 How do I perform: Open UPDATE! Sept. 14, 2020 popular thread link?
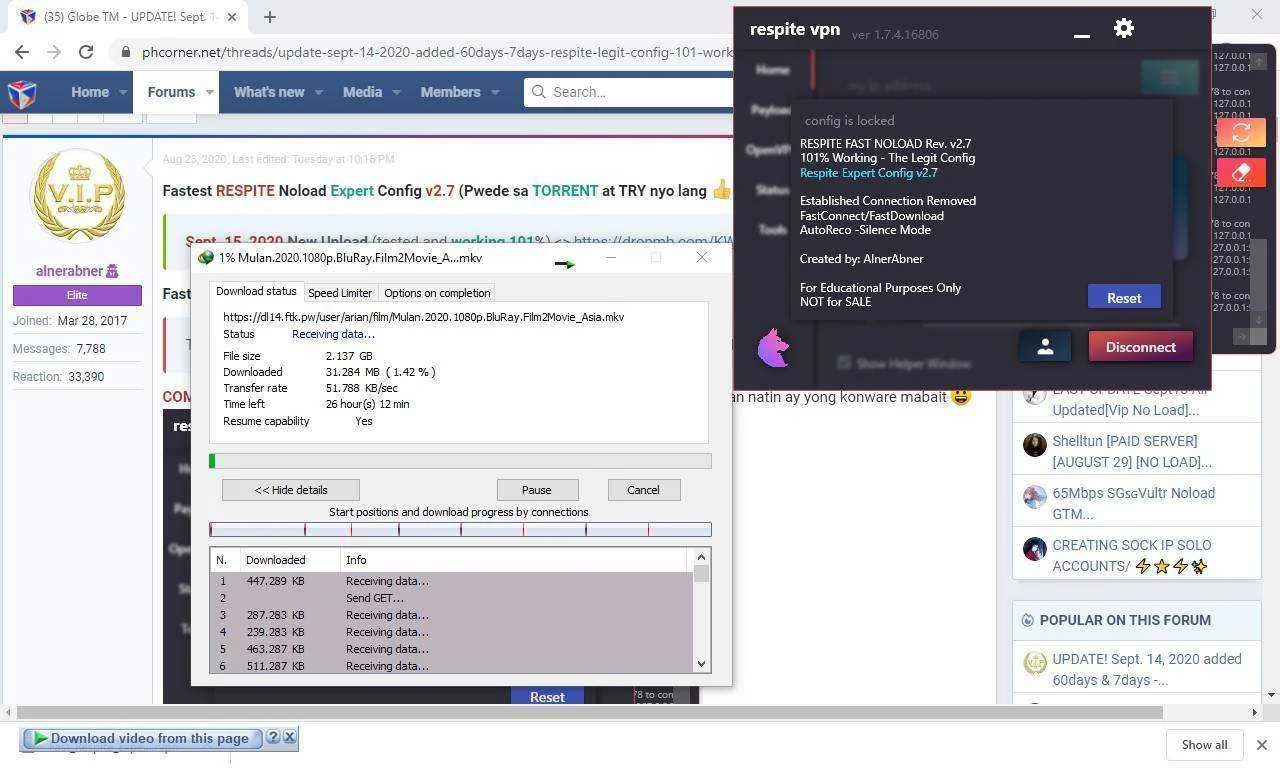(1147, 669)
